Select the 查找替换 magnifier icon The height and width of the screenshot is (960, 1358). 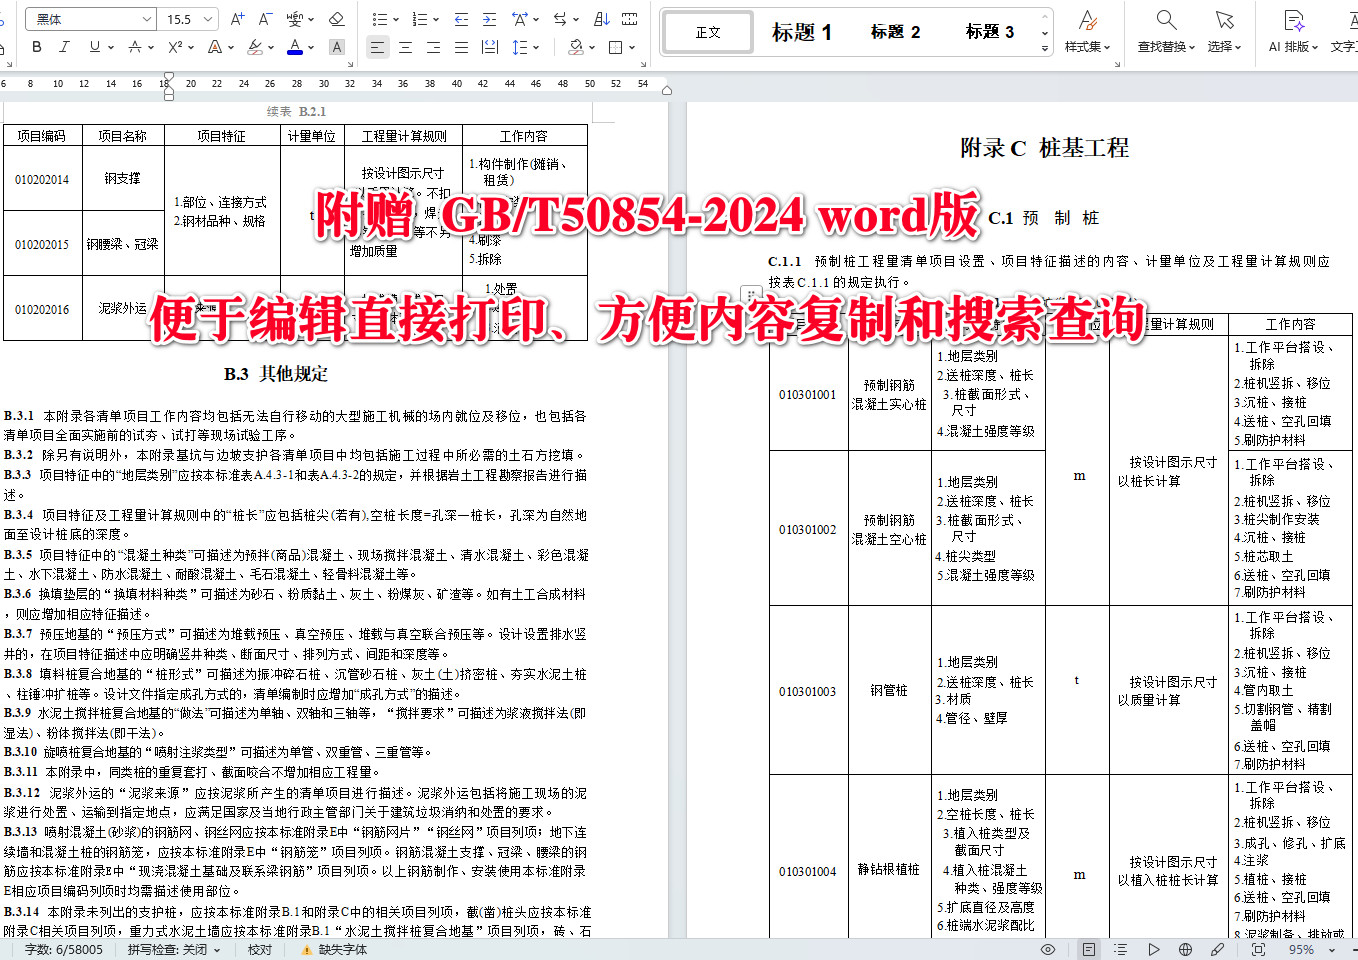coord(1164,19)
